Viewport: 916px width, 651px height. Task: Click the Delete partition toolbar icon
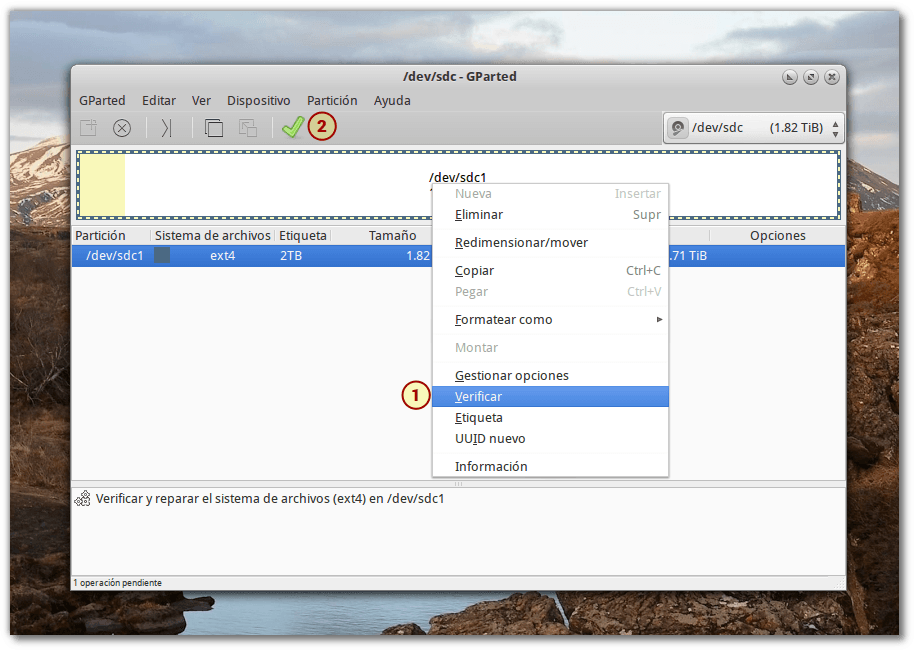[x=121, y=127]
